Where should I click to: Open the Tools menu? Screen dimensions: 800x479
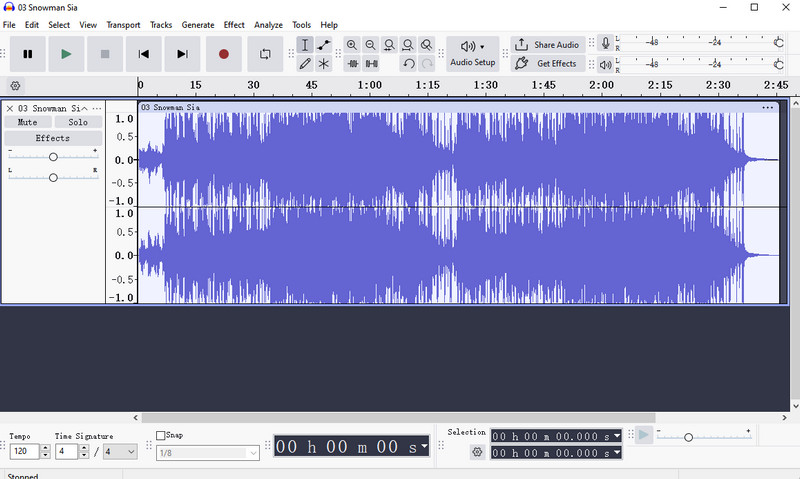pyautogui.click(x=301, y=24)
